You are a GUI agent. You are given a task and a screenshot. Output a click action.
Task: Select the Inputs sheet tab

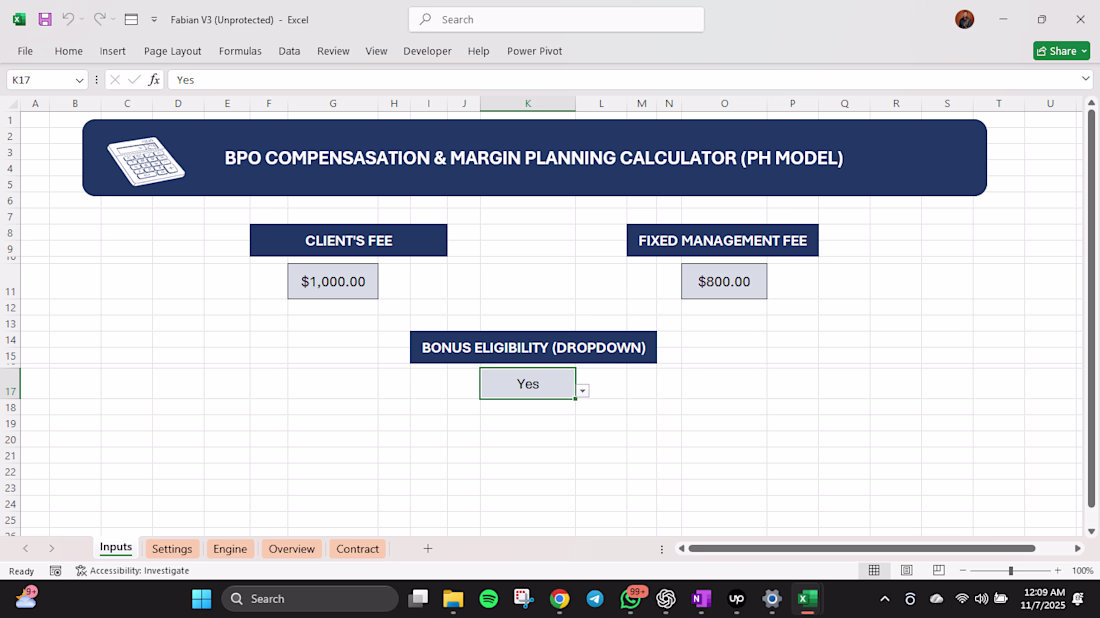point(116,547)
